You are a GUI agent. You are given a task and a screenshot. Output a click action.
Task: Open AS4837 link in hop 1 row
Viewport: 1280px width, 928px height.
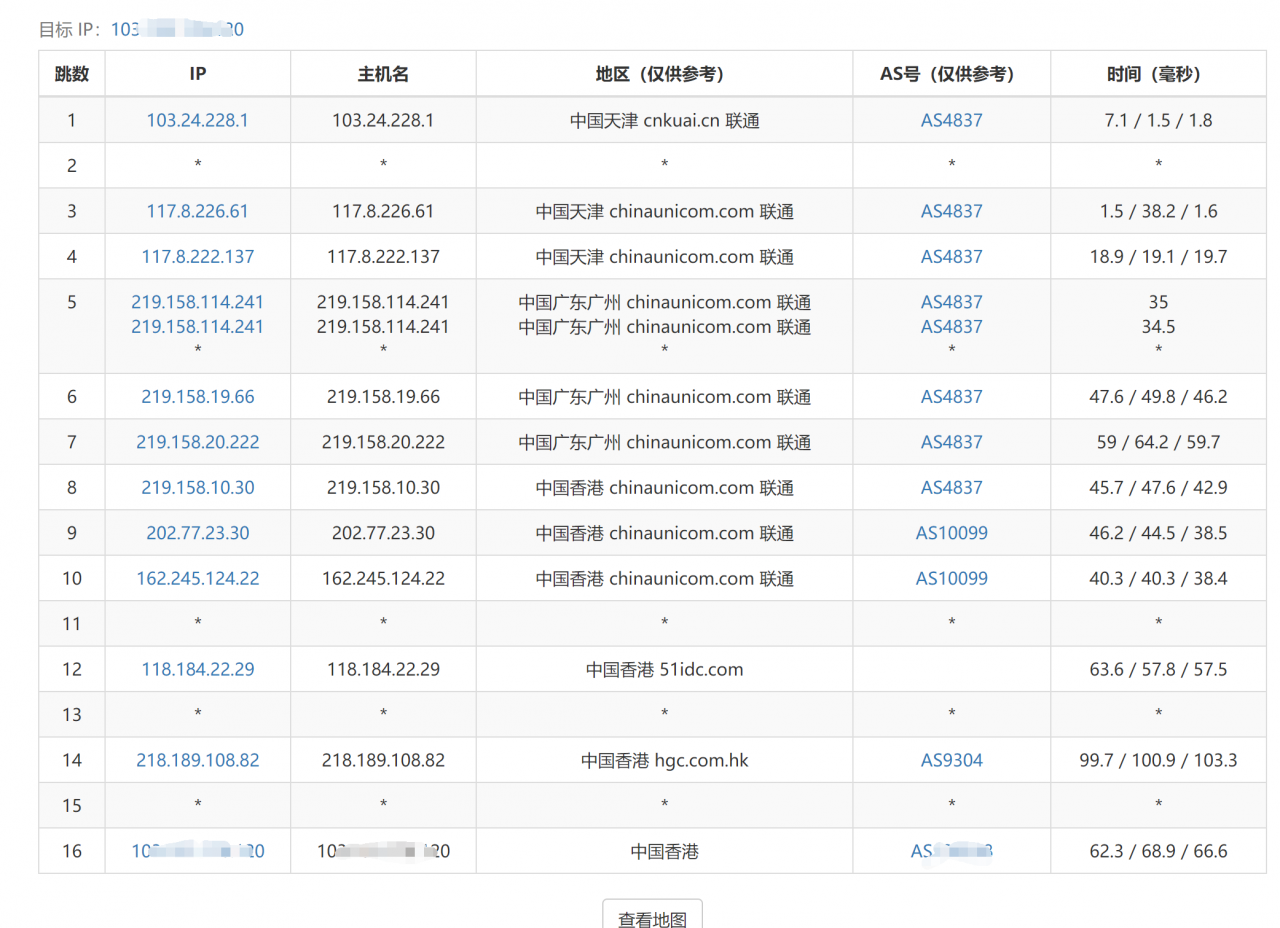951,120
